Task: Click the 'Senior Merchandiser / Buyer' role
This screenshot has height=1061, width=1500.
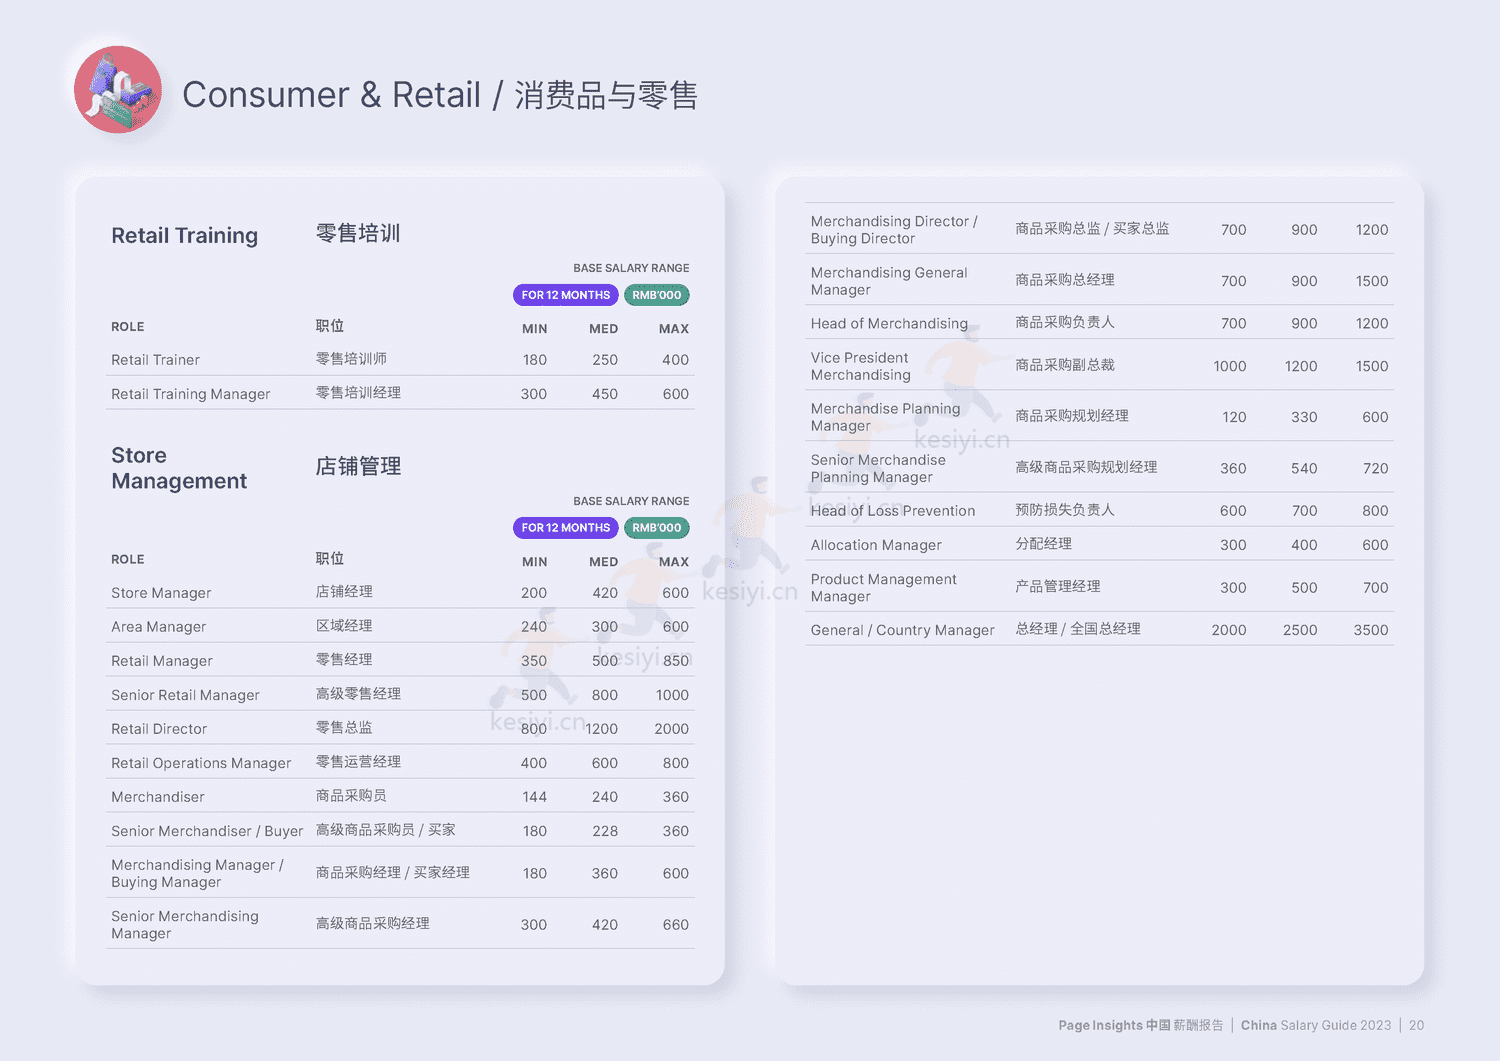Action: [207, 831]
